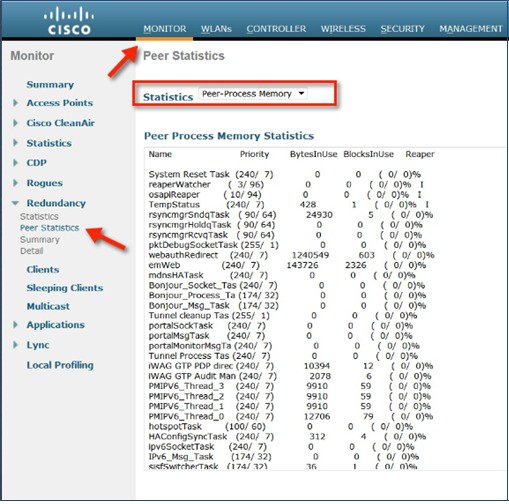Image resolution: width=509 pixels, height=504 pixels.
Task: Open the Local Profiling link
Action: click(60, 365)
